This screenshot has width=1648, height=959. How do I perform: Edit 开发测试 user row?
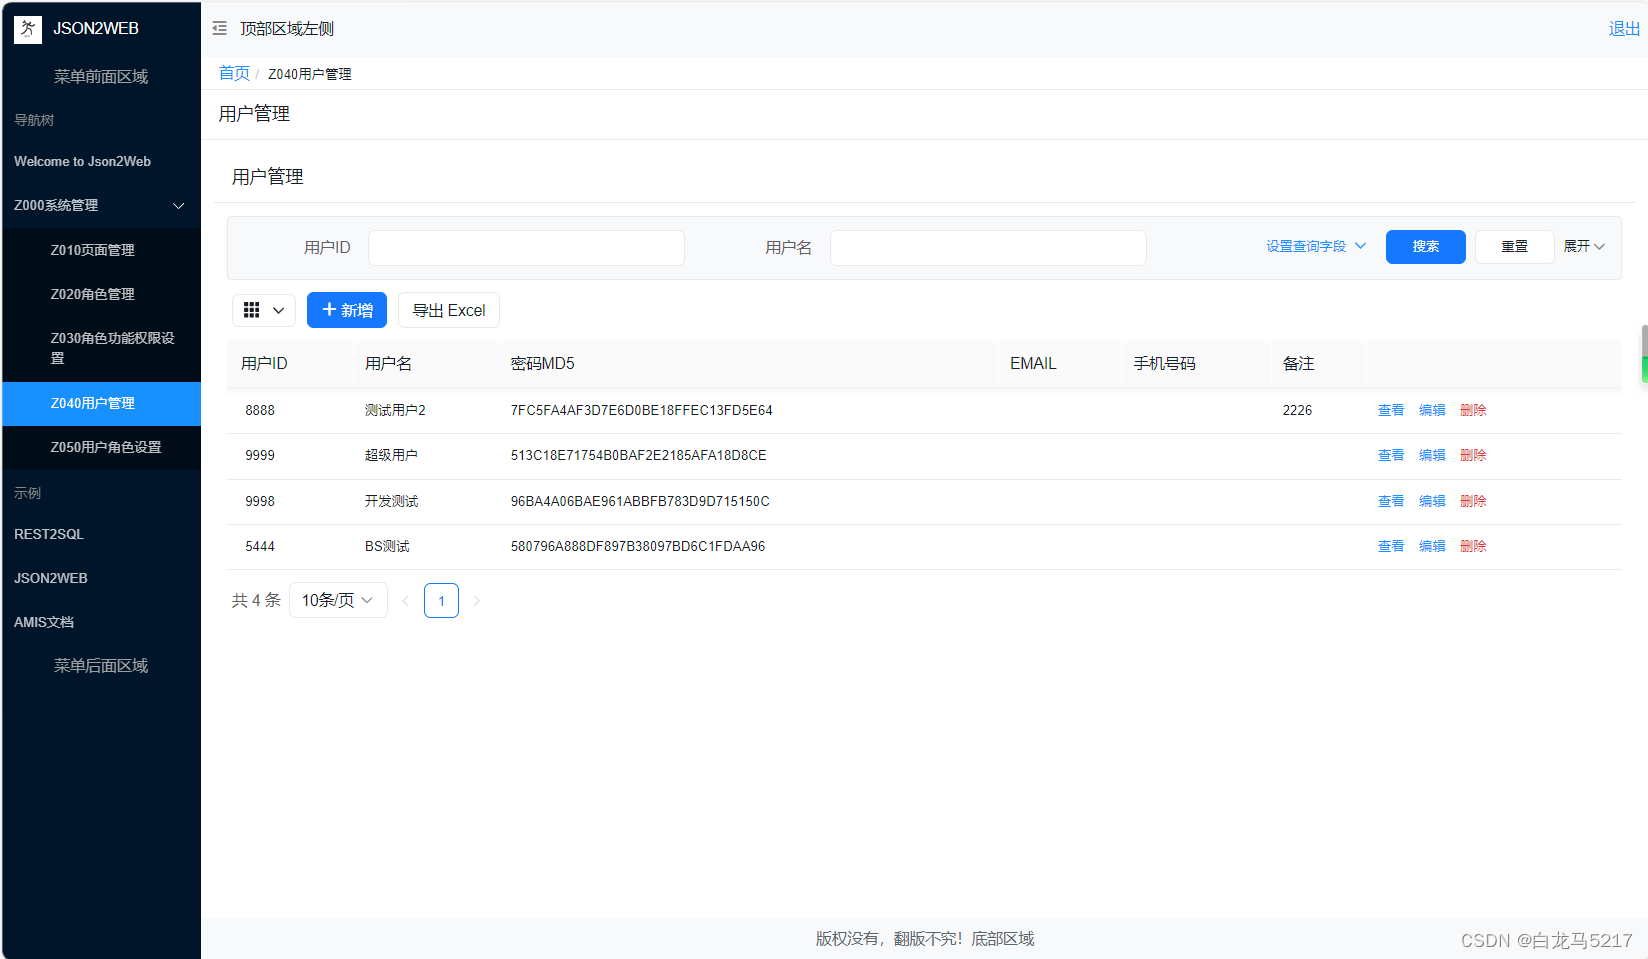tap(1432, 501)
